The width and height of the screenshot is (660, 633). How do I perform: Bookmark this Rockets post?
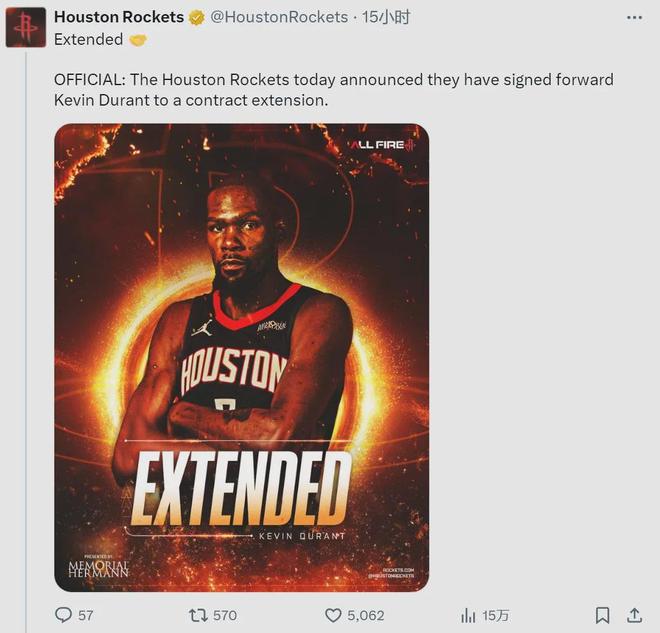point(602,615)
